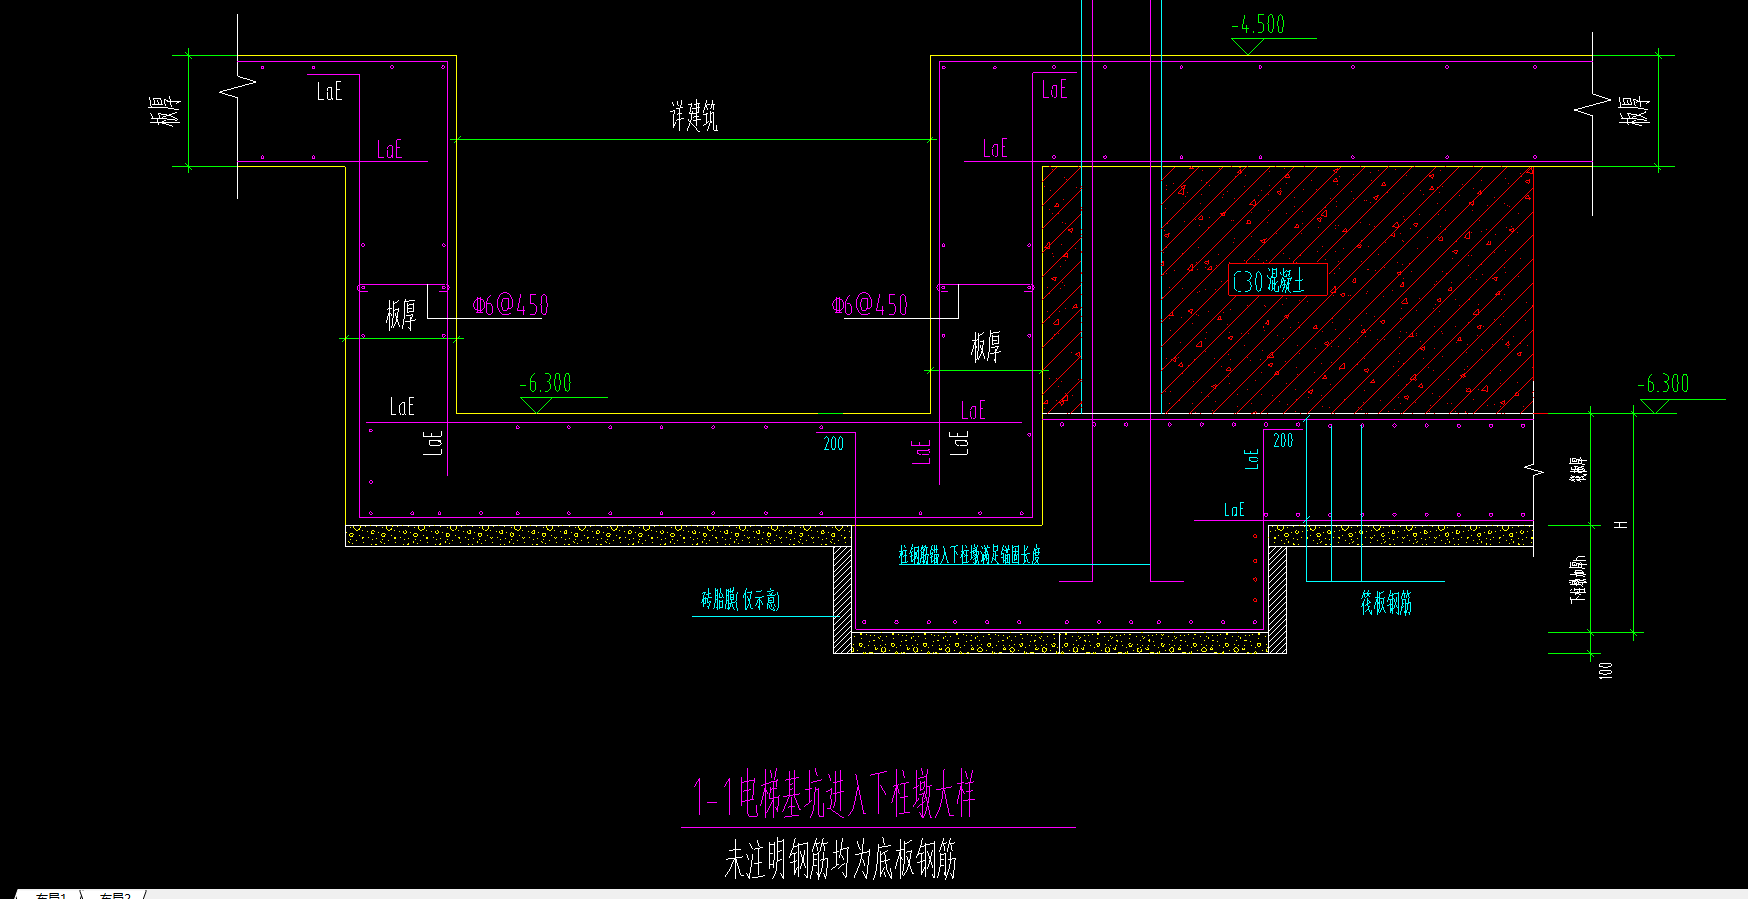The width and height of the screenshot is (1748, 899).
Task: Select the 砖胎膜(仅示意) leader note
Action: click(x=740, y=600)
